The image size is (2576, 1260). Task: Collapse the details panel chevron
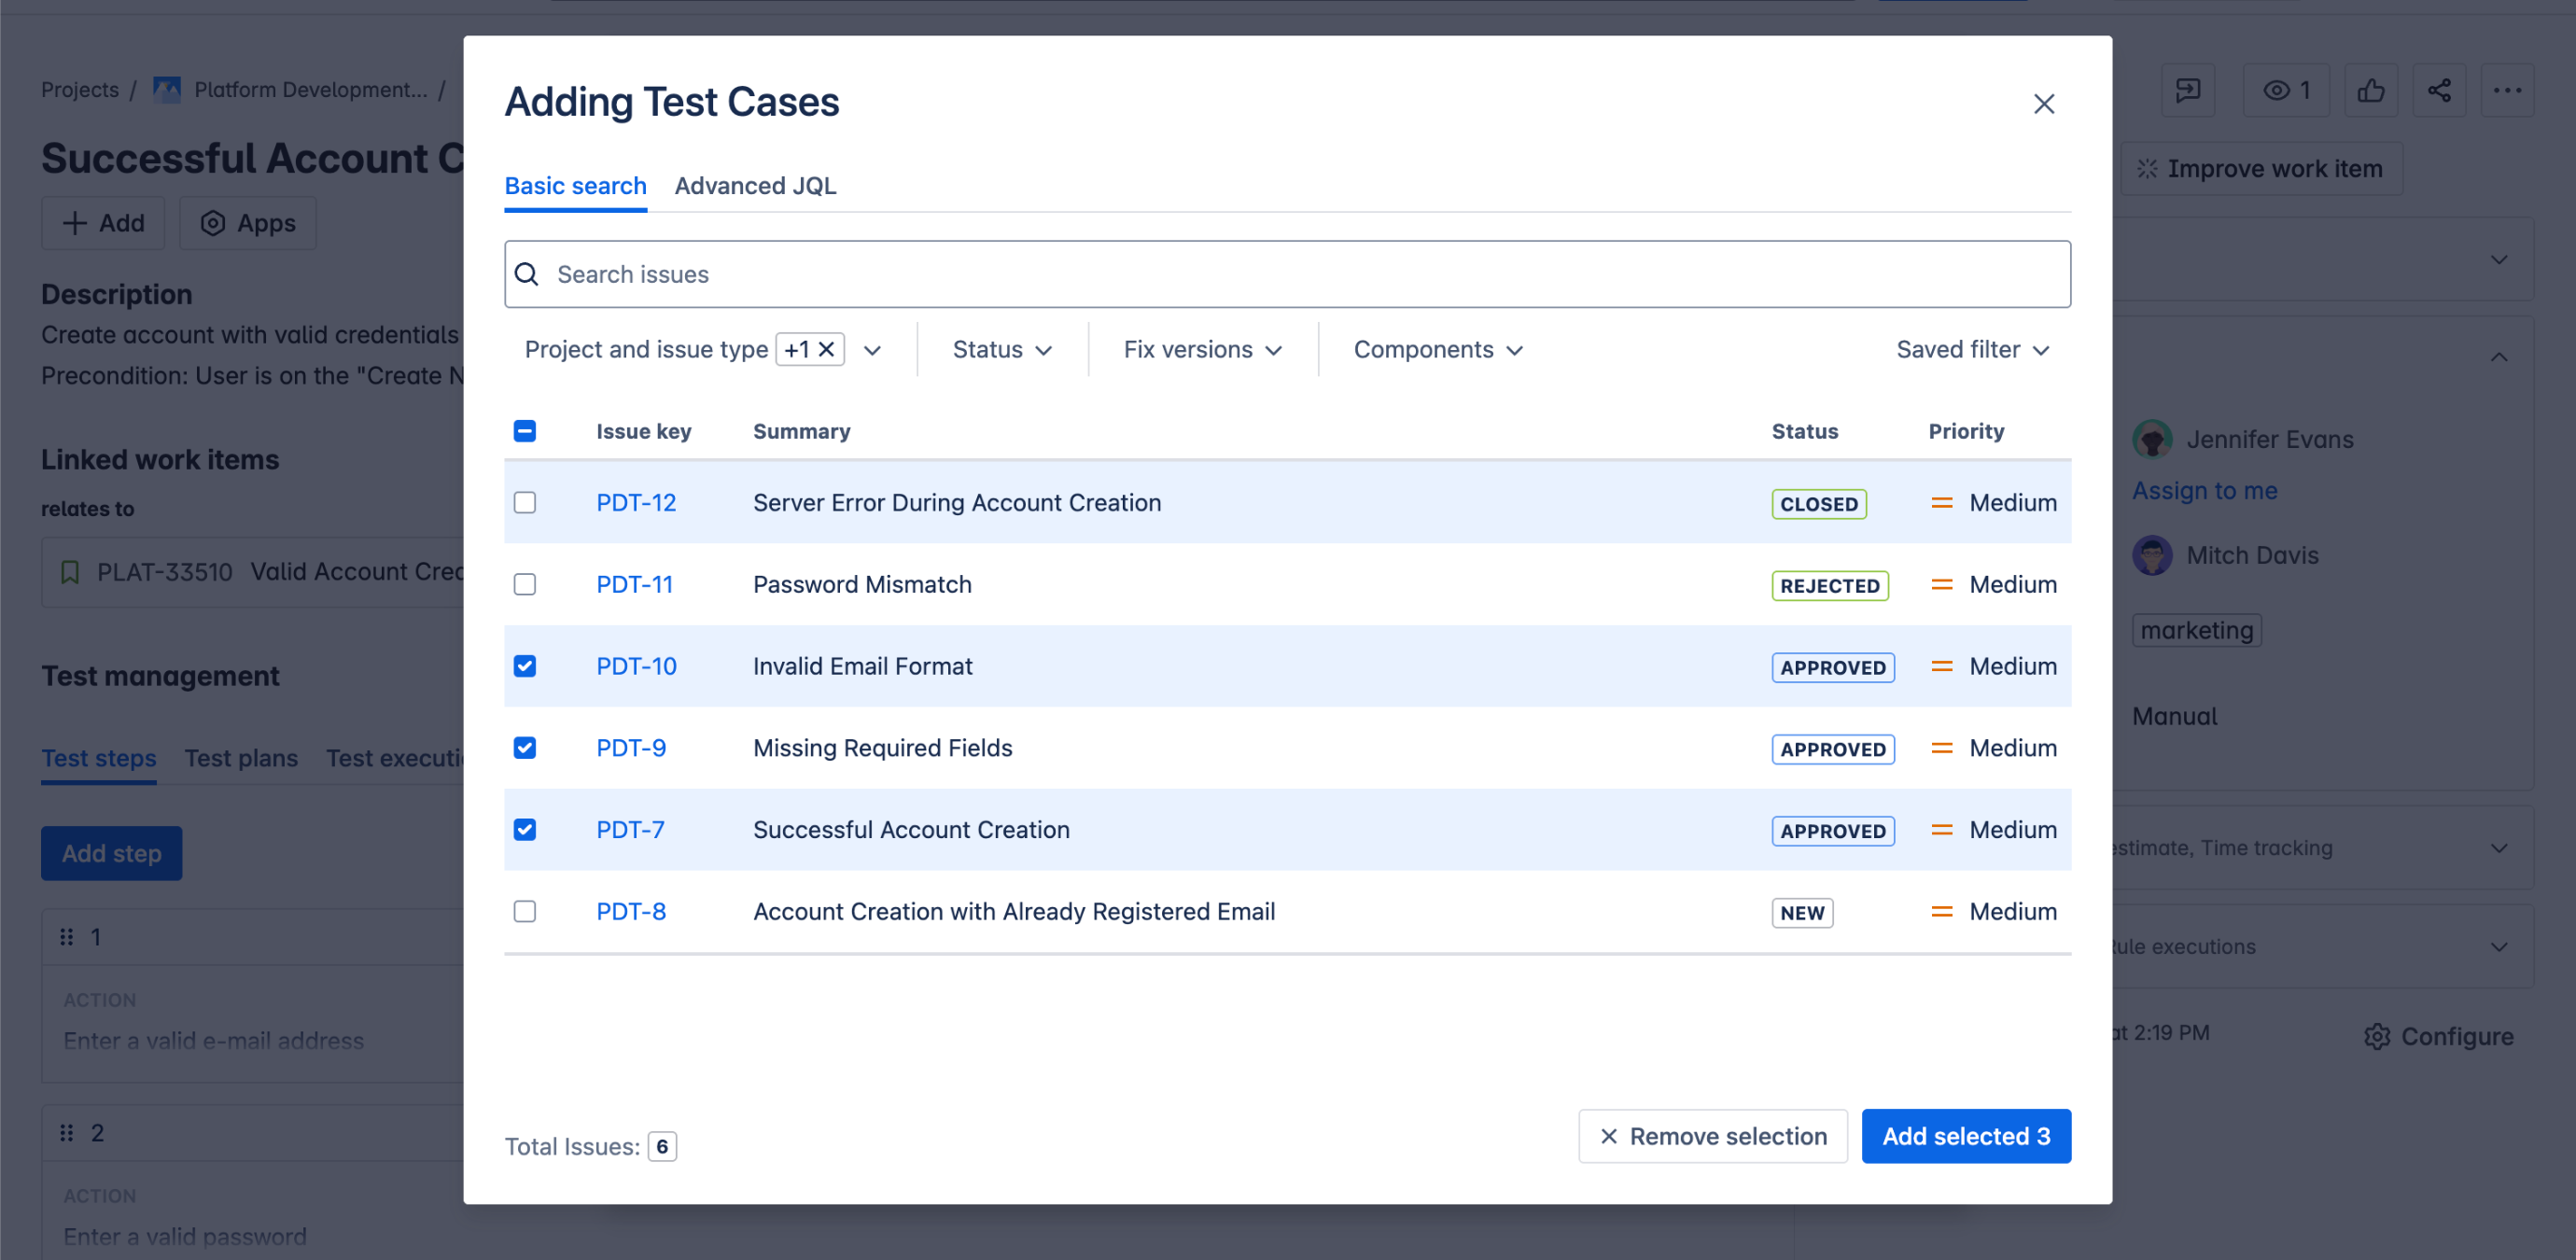2498,357
